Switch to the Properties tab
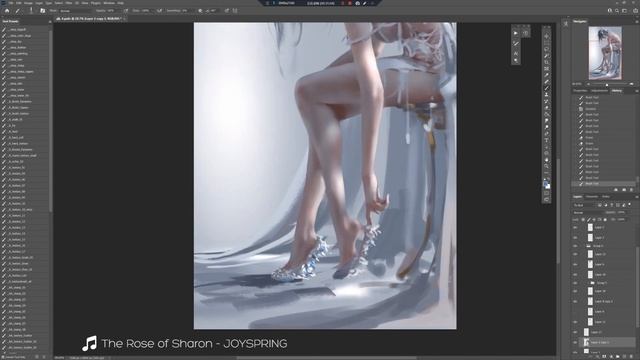Viewport: 640px width, 360px height. [x=580, y=91]
